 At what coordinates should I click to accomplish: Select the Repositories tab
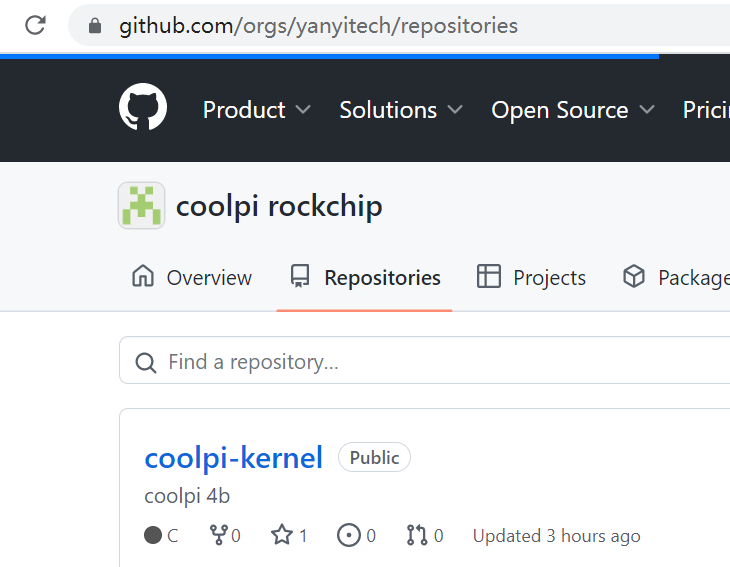tap(365, 277)
